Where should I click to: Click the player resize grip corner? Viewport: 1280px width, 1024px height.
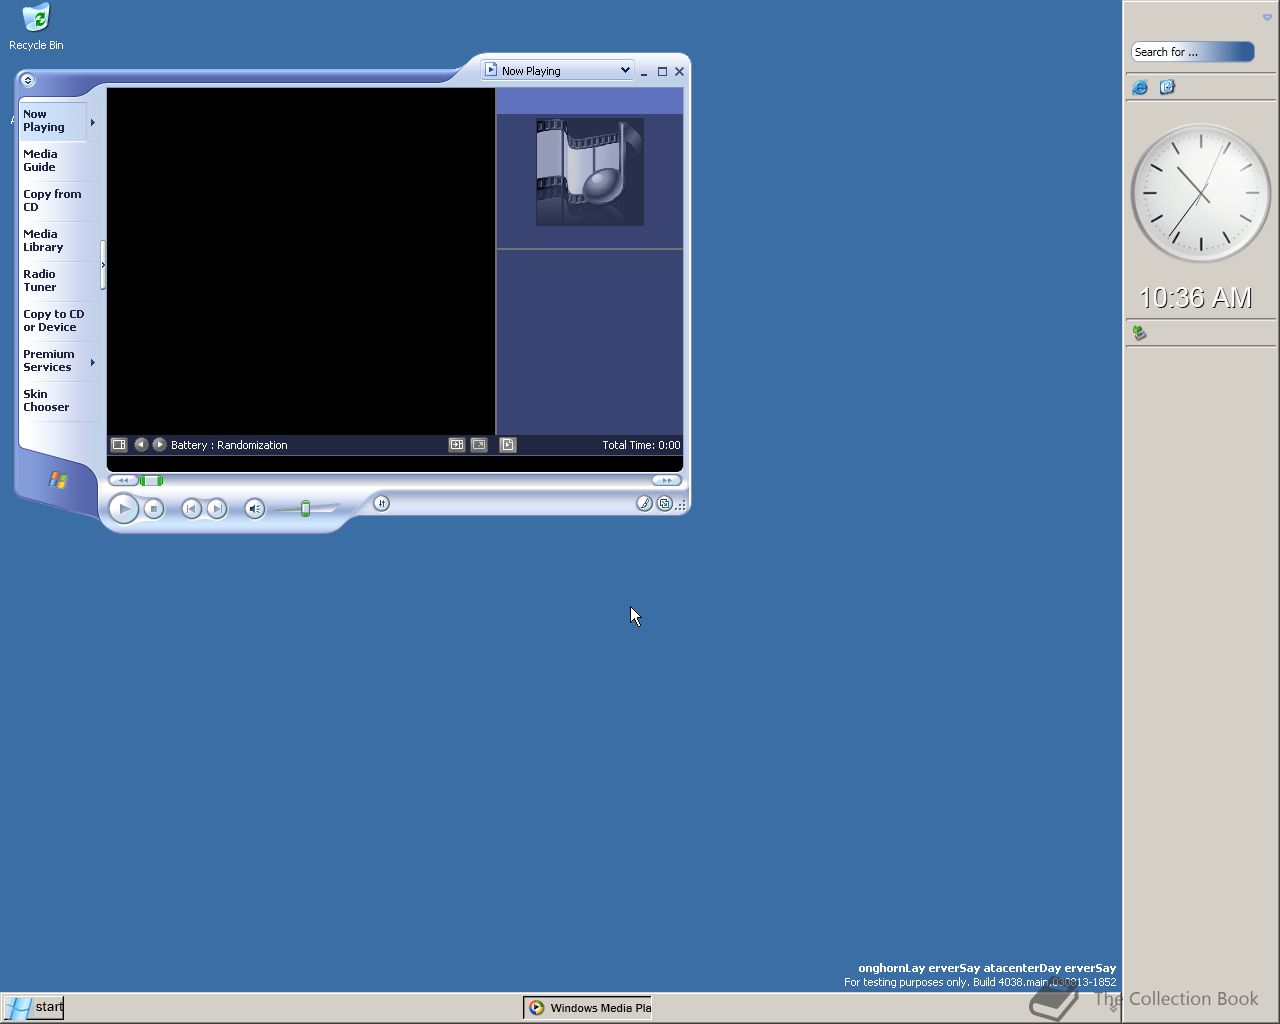pyautogui.click(x=681, y=505)
